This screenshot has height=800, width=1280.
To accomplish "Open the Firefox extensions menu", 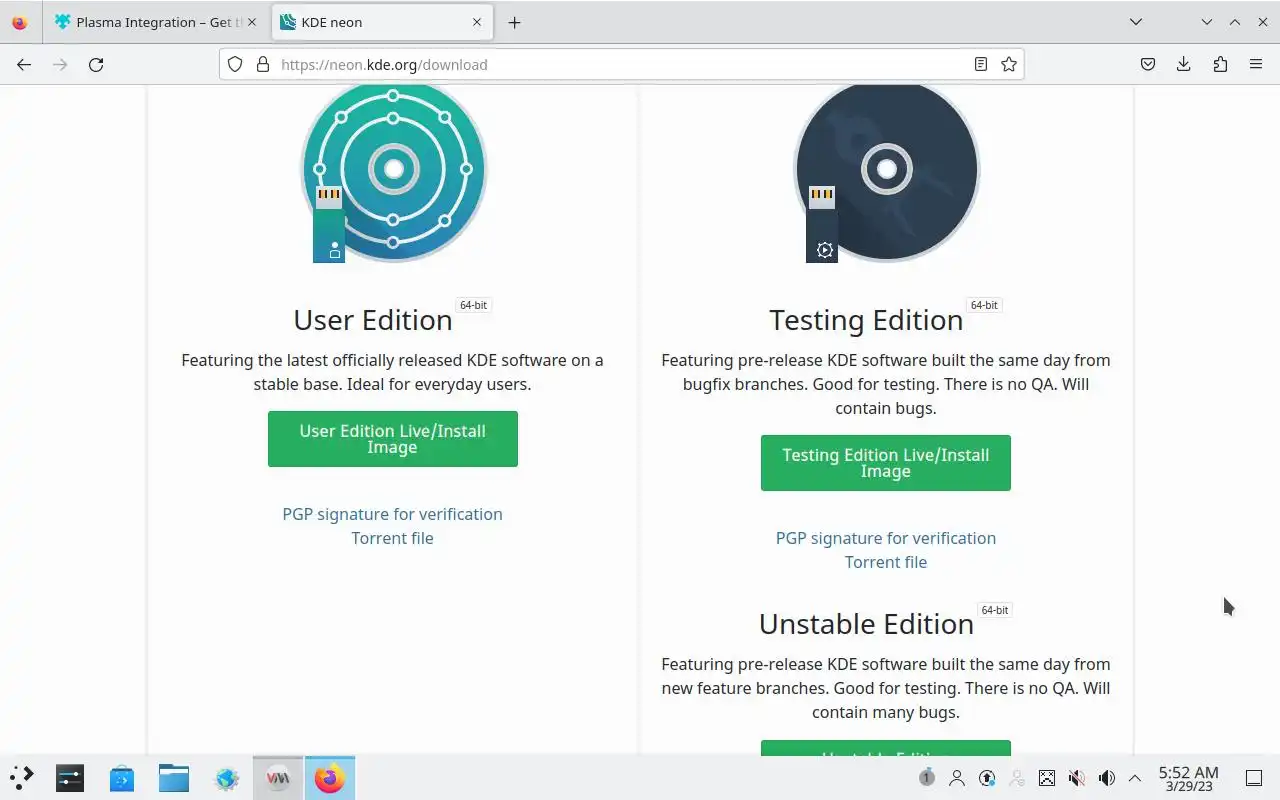I will tap(1220, 64).
